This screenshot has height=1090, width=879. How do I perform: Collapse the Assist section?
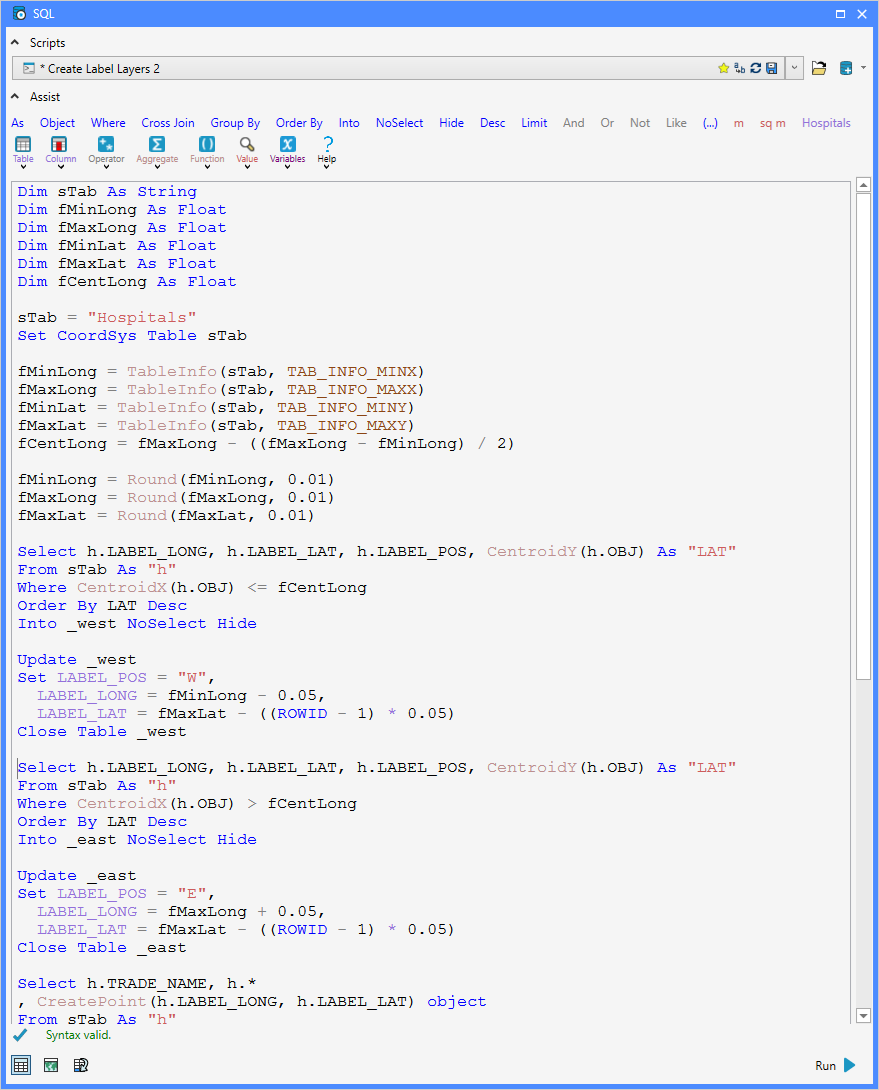coord(15,97)
